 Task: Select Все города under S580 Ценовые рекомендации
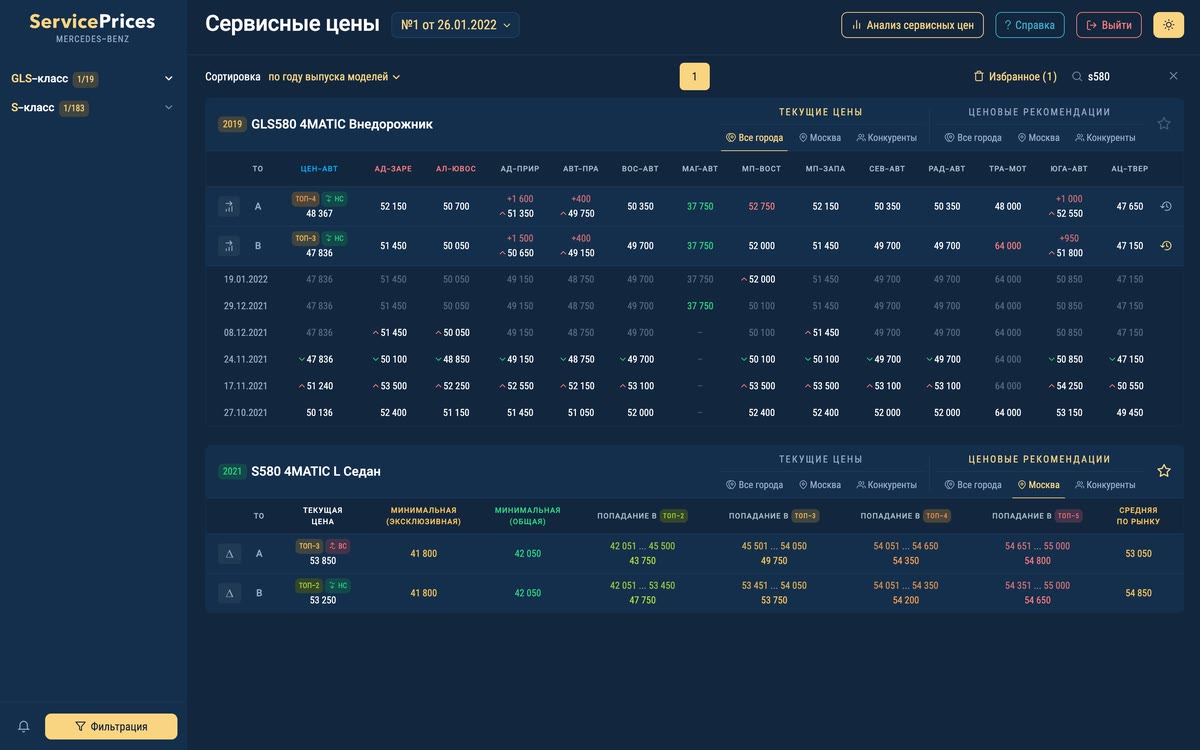pyautogui.click(x=973, y=485)
